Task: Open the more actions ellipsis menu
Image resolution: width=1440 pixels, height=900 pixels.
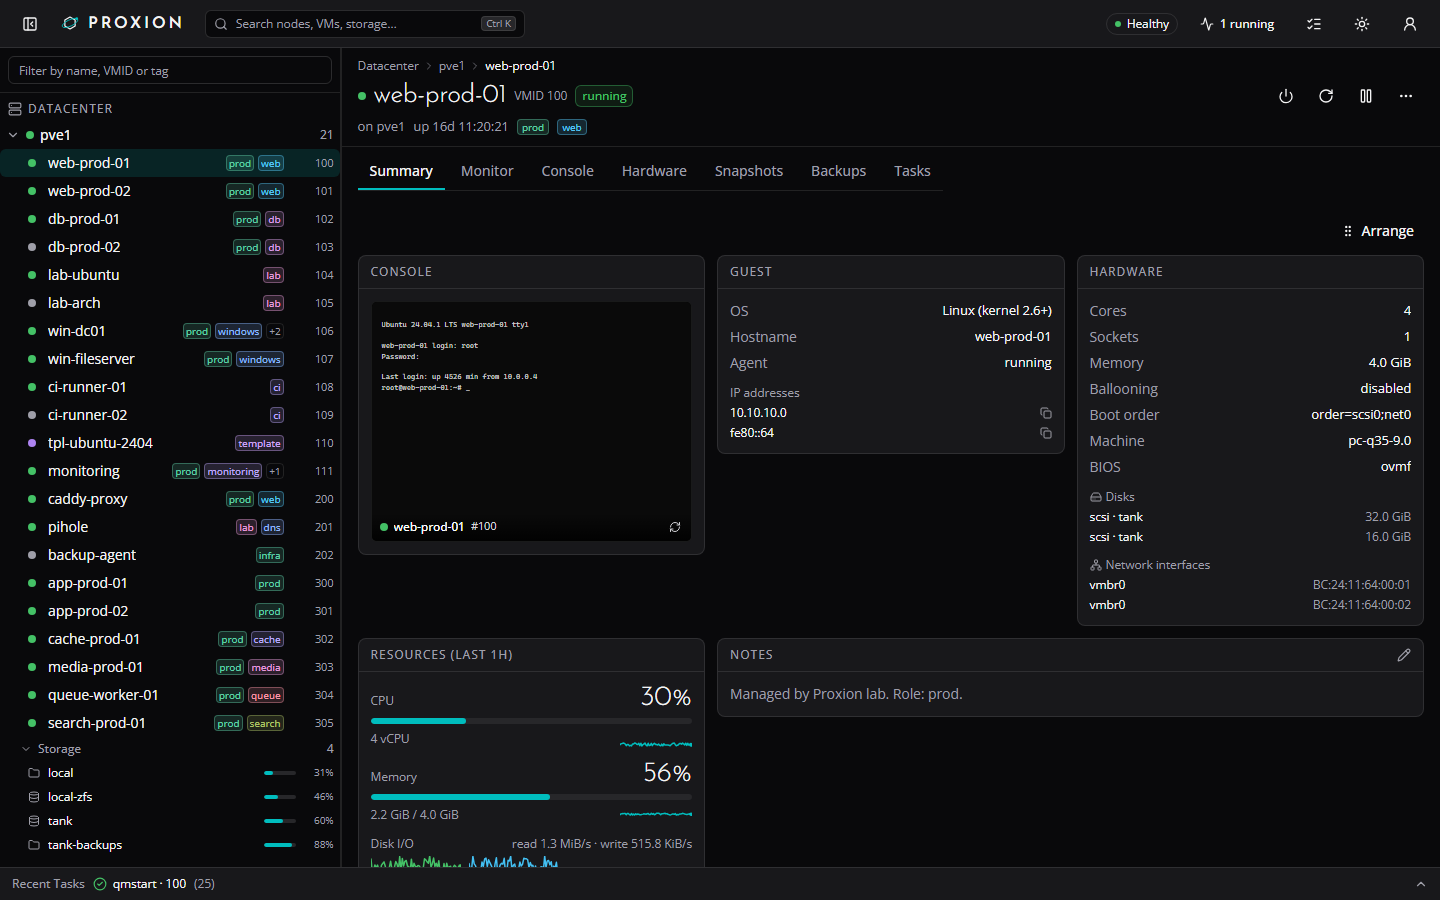Action: [x=1406, y=96]
